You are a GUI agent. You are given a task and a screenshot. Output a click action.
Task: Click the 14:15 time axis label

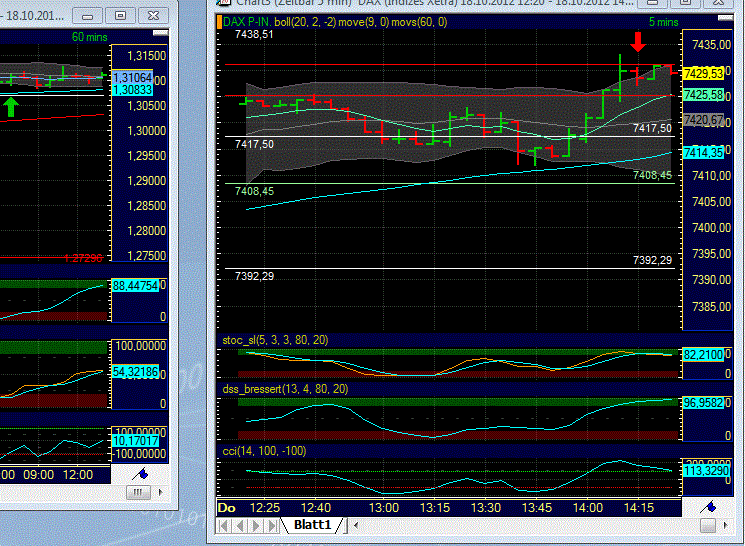[639, 508]
